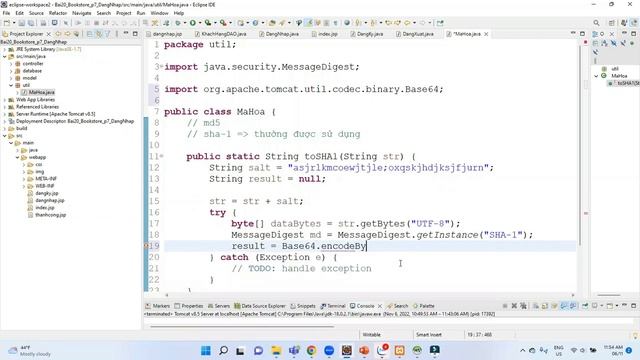Open Chrome from the taskbar
Viewport: 640px width, 360px height.
point(311,350)
